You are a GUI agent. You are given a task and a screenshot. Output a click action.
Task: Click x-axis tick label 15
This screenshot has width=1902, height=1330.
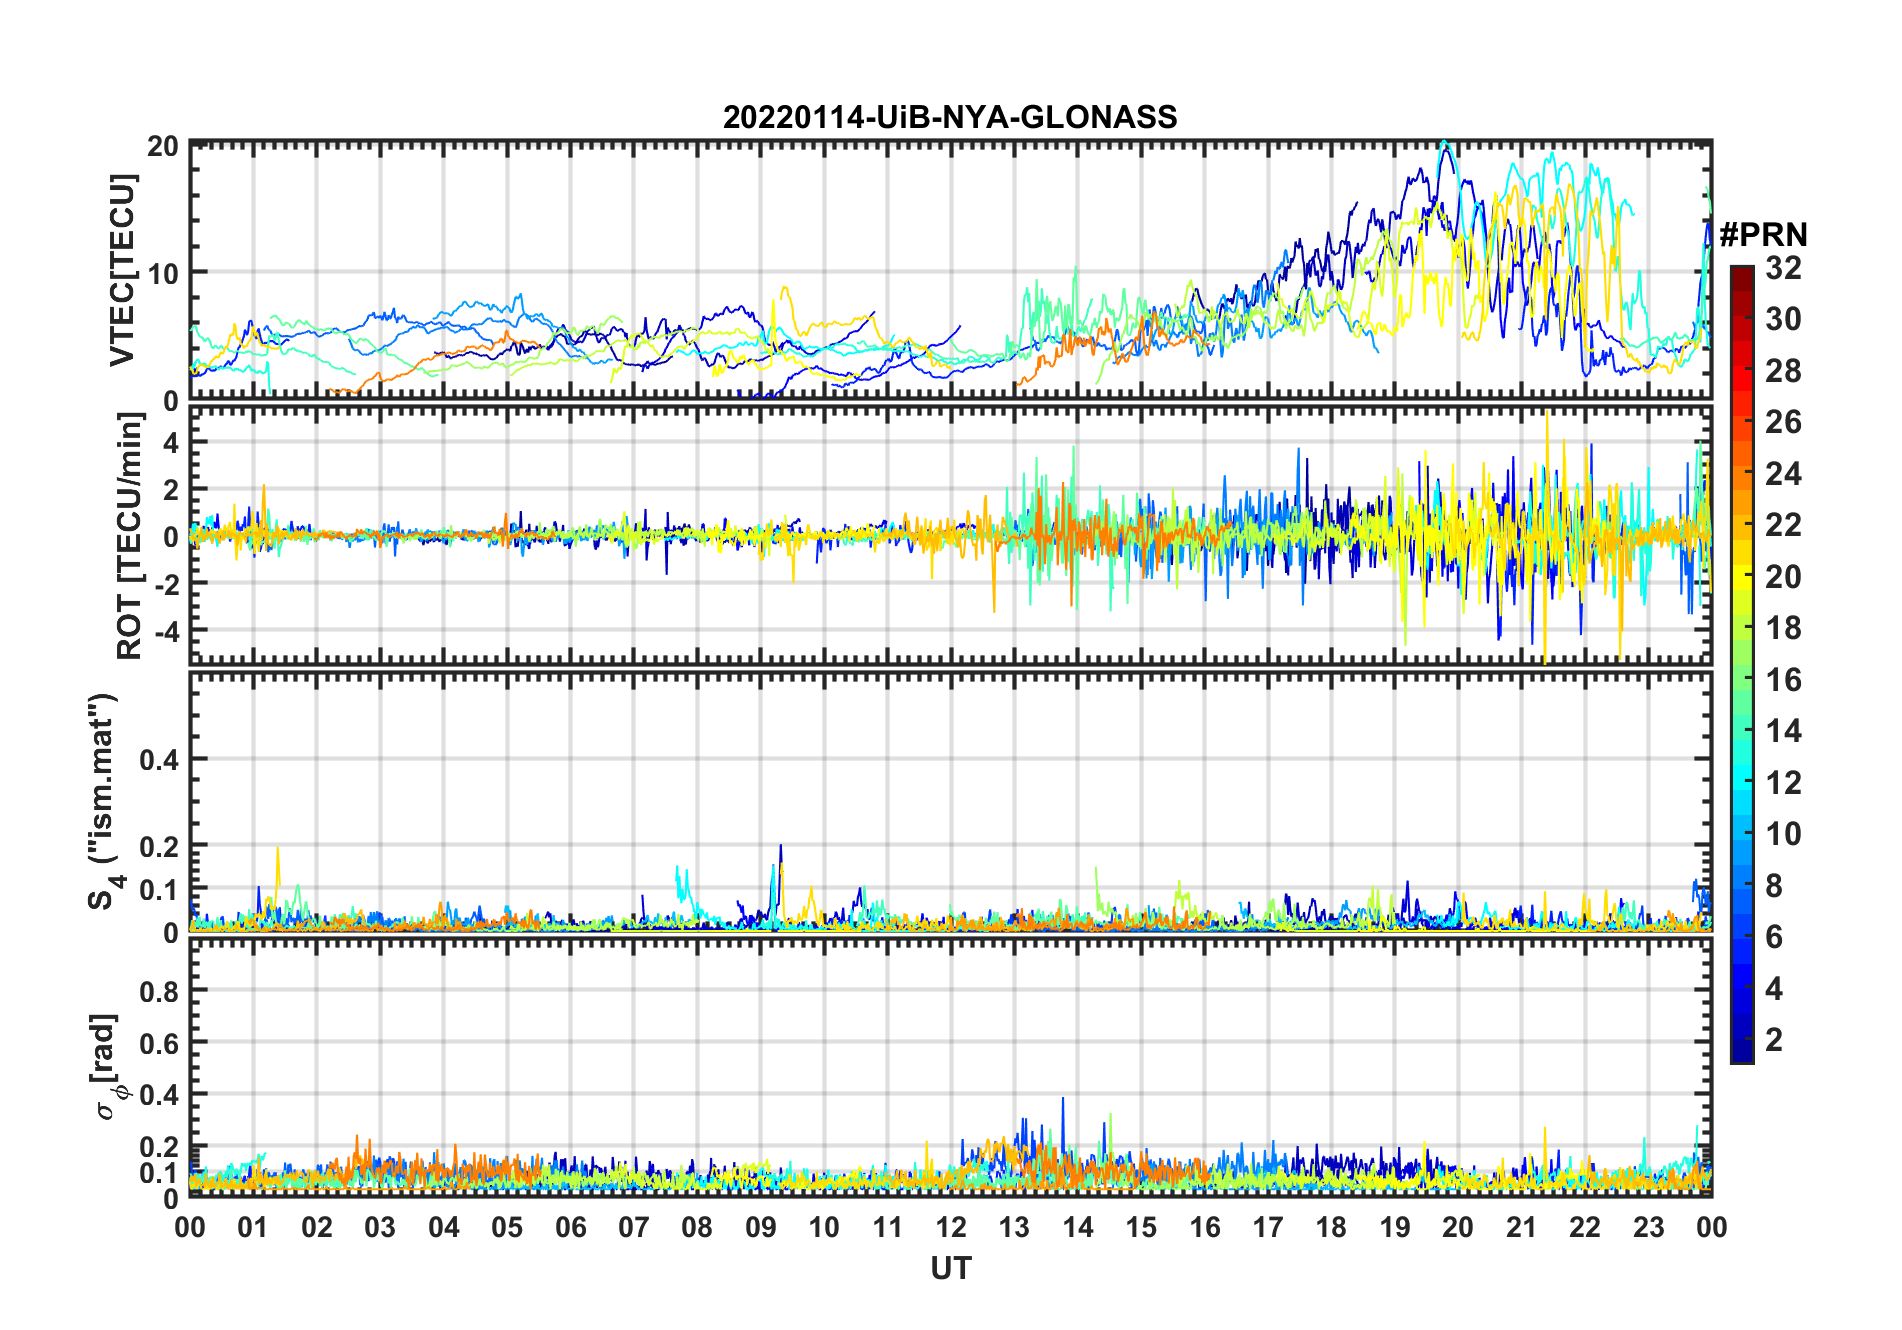(1141, 1227)
